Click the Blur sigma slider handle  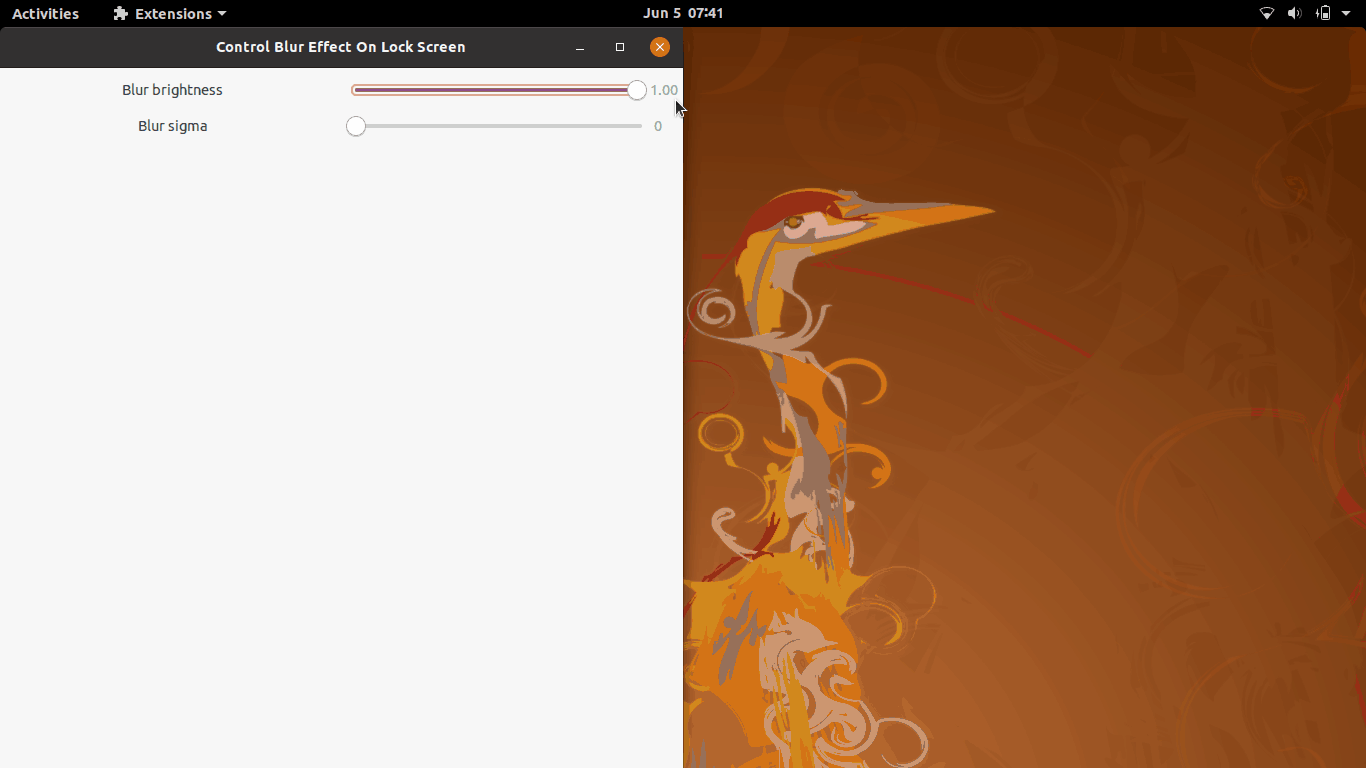356,126
